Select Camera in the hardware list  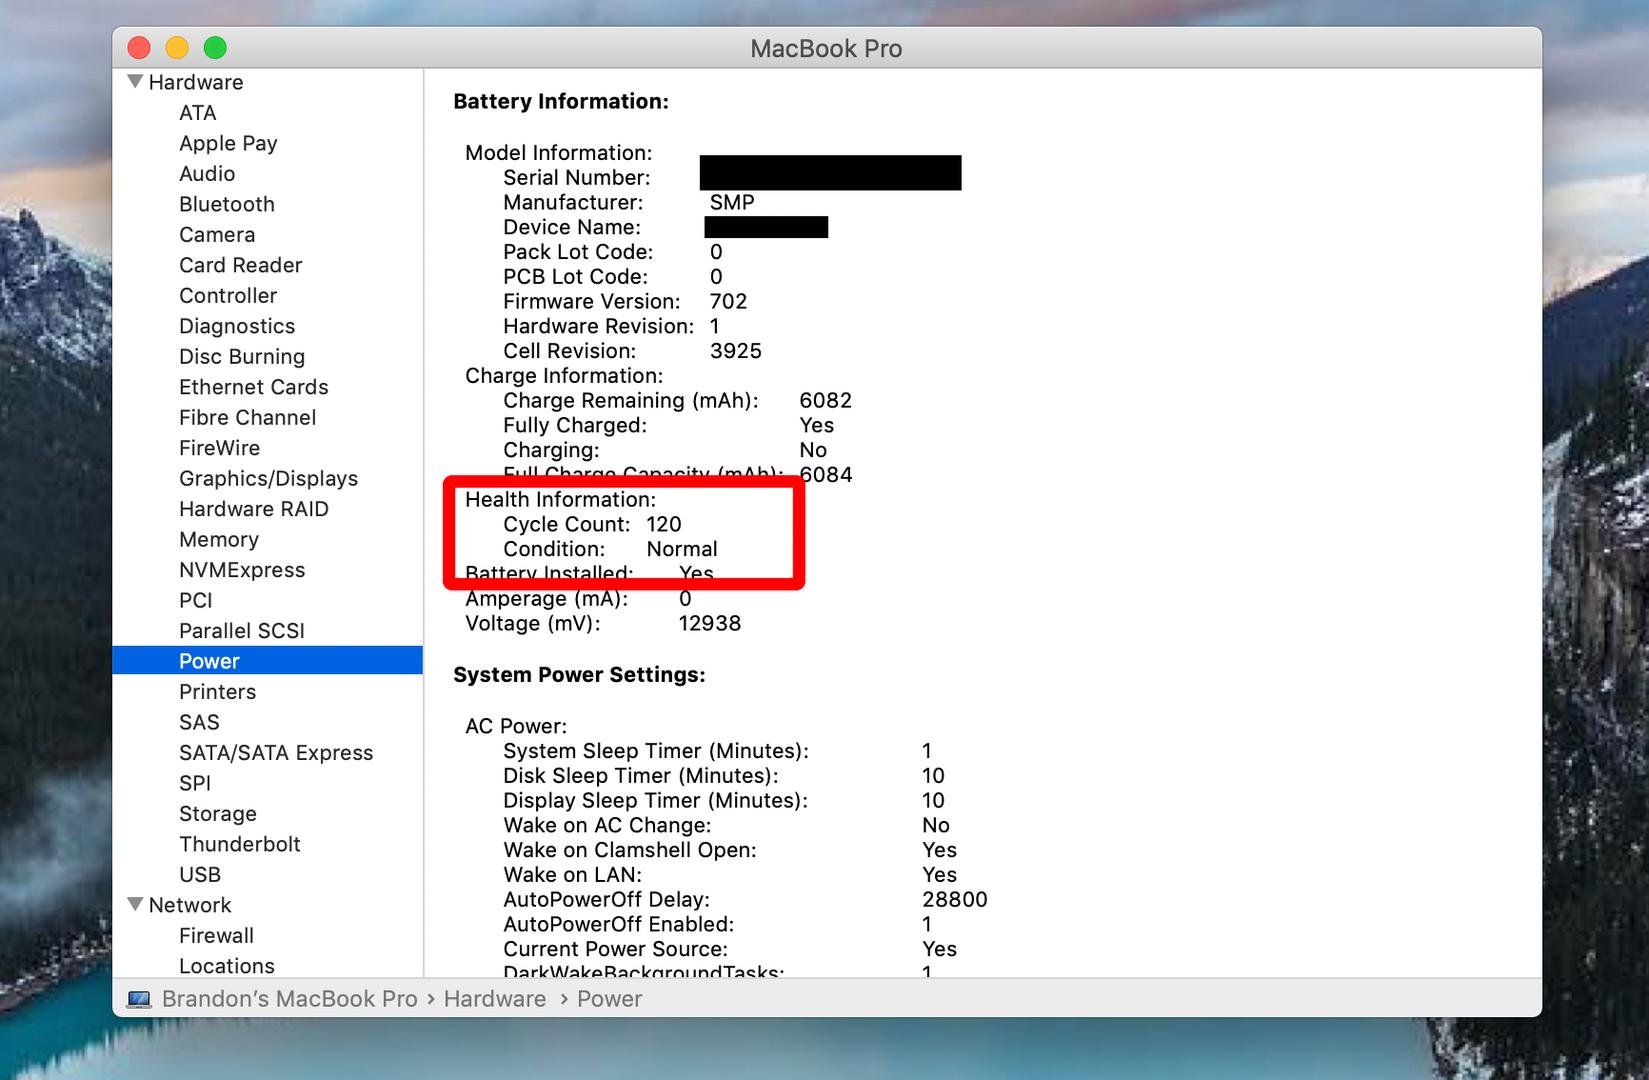click(217, 235)
